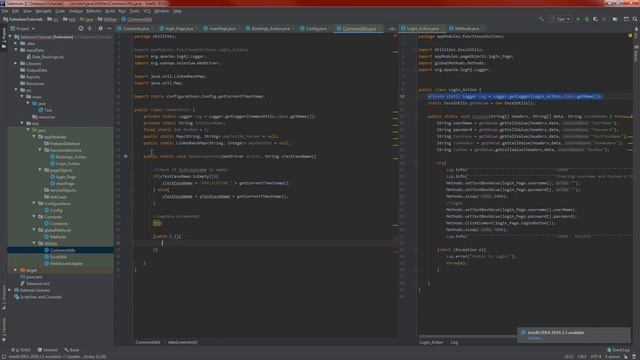This screenshot has height=360, width=640.
Task: Select Bookings_Action class in project tree
Action: [x=68, y=157]
